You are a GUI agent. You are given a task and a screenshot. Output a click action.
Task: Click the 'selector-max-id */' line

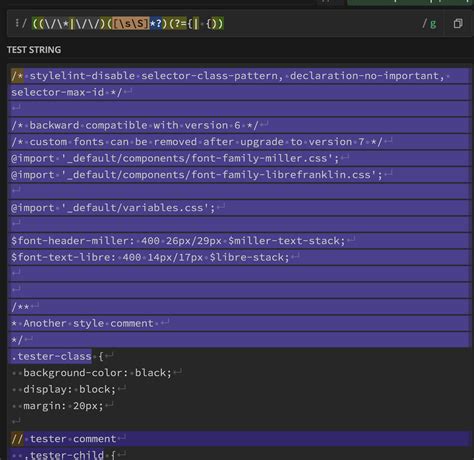[x=67, y=92]
